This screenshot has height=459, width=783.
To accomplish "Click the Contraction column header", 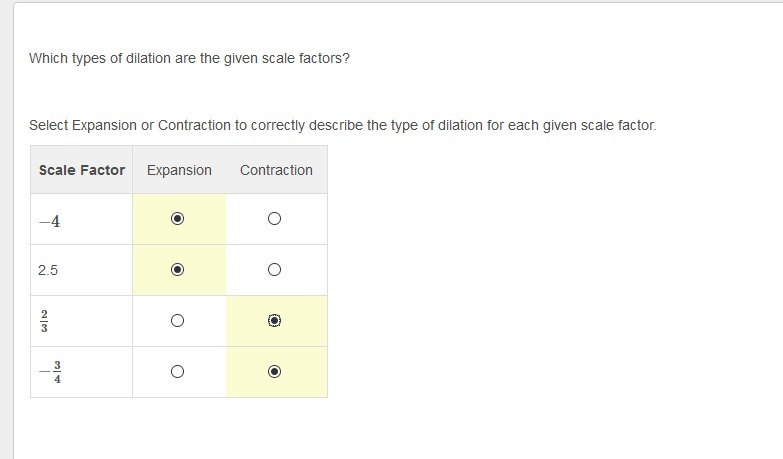I will pos(276,170).
